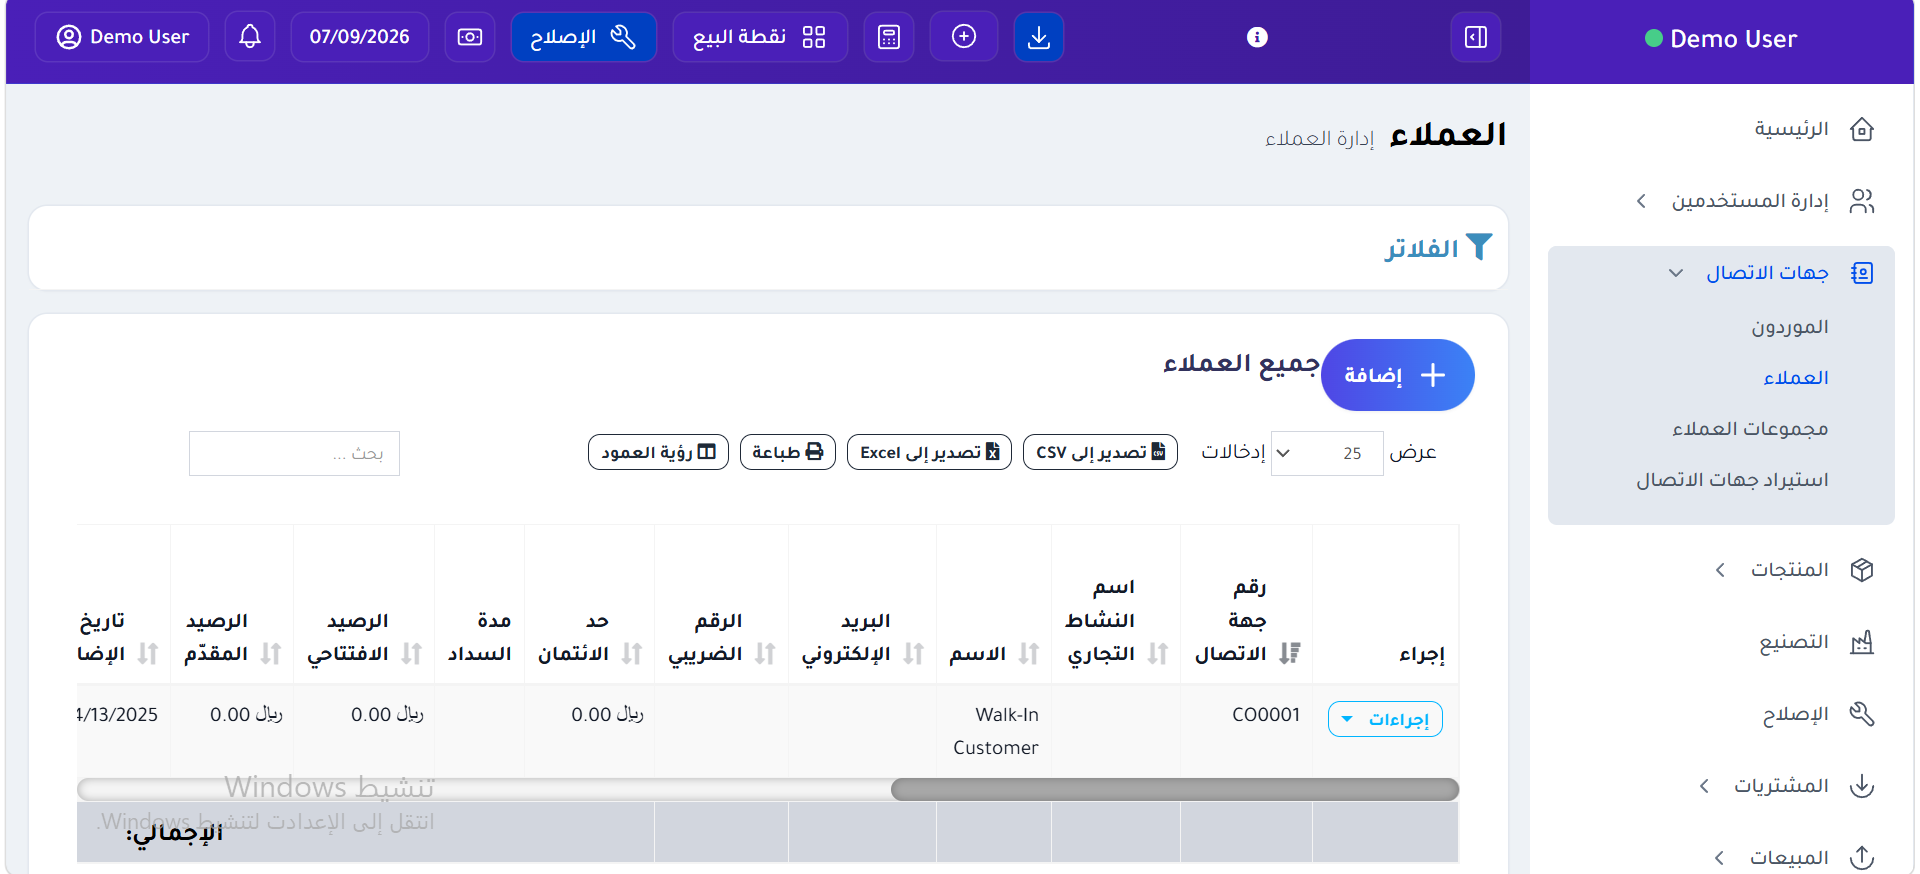Go to الرئيسية in sidebar

tap(1791, 129)
